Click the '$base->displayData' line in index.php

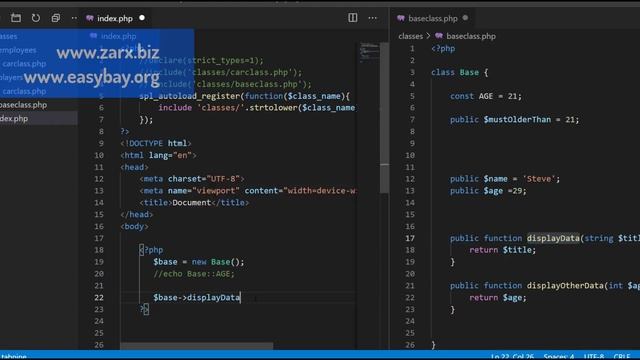(197, 298)
